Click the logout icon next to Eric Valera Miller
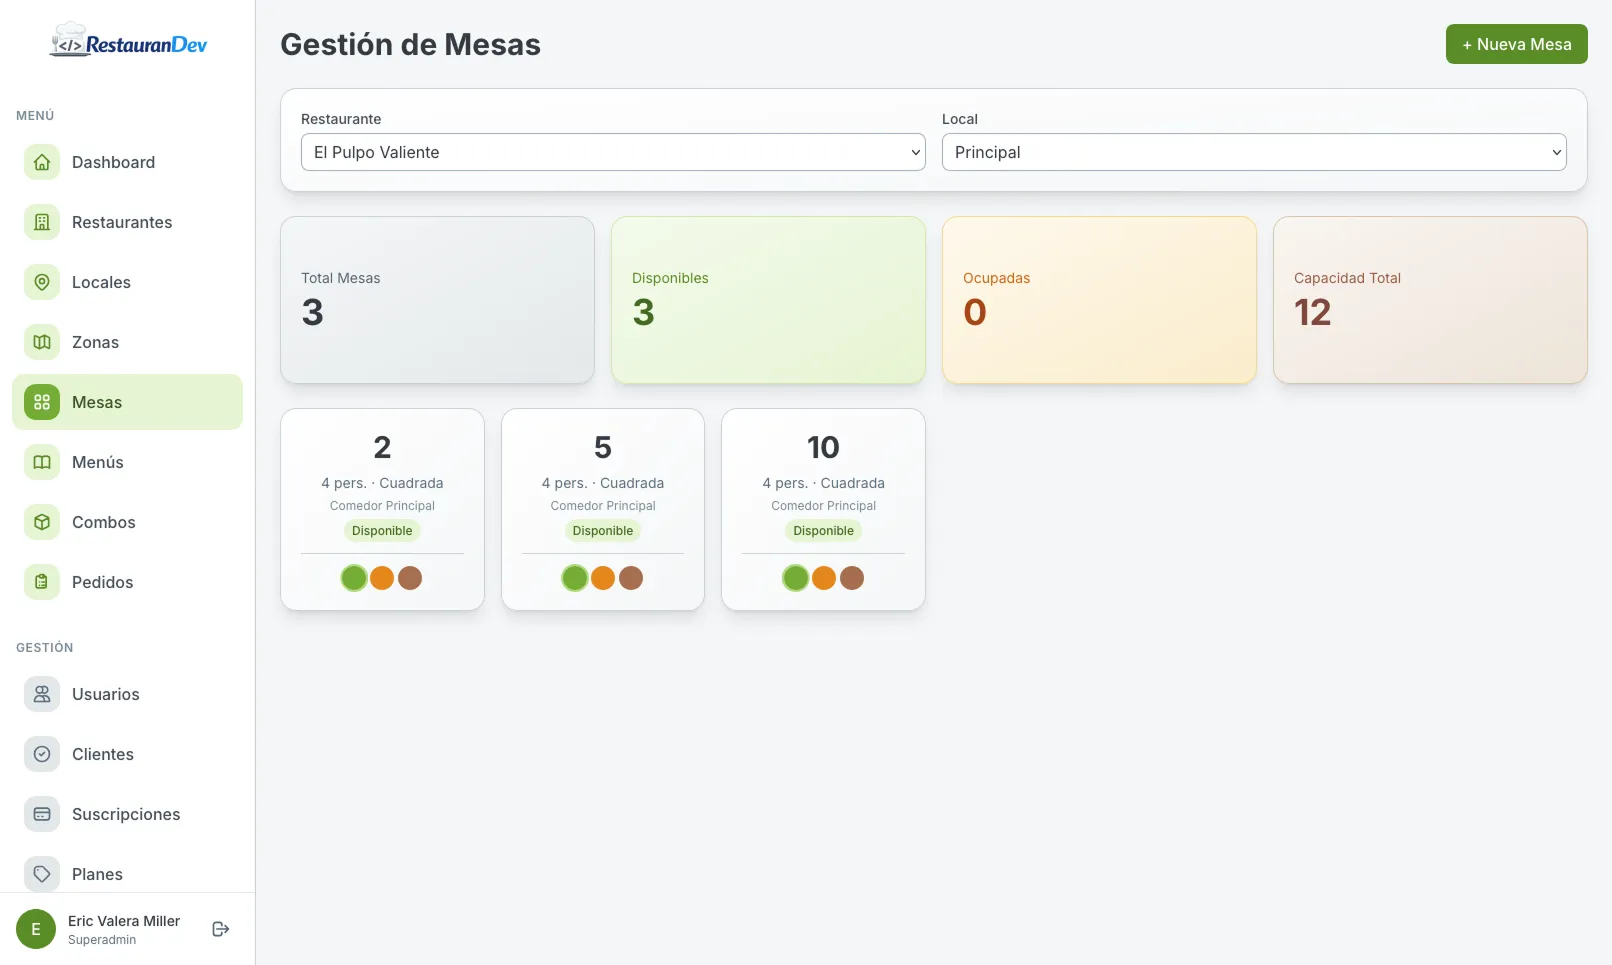 (220, 928)
